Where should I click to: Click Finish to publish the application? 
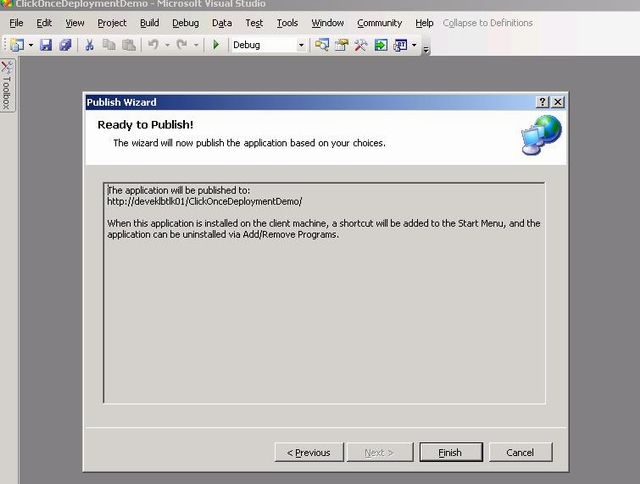[x=451, y=453]
